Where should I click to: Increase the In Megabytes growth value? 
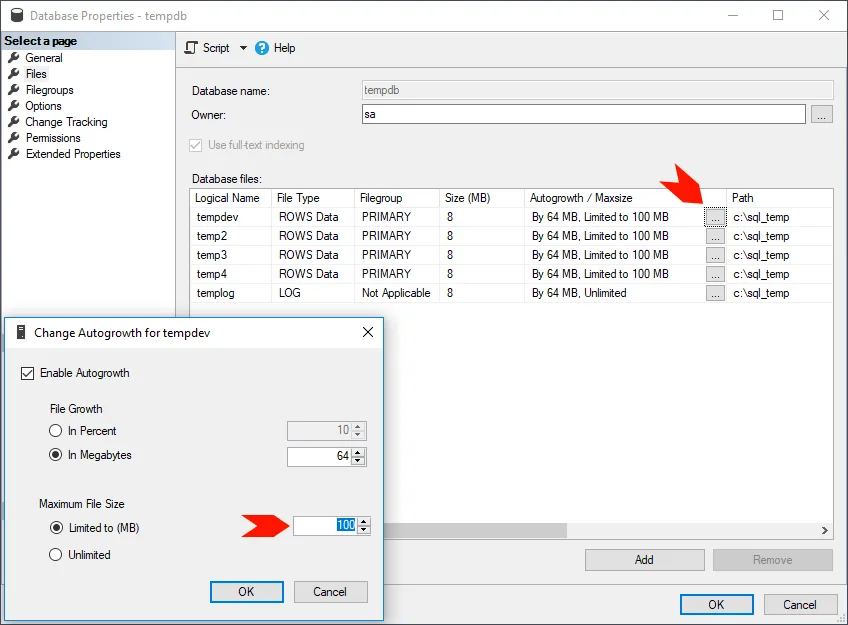[360, 452]
